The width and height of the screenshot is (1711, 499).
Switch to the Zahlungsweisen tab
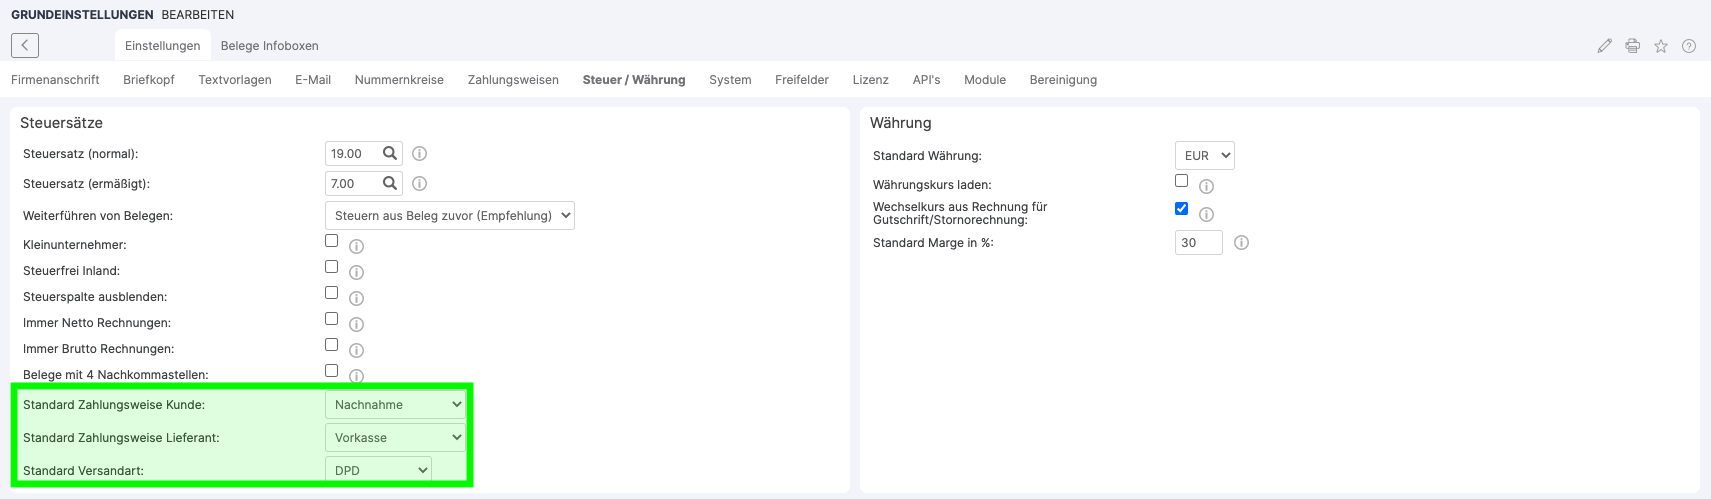coord(513,80)
